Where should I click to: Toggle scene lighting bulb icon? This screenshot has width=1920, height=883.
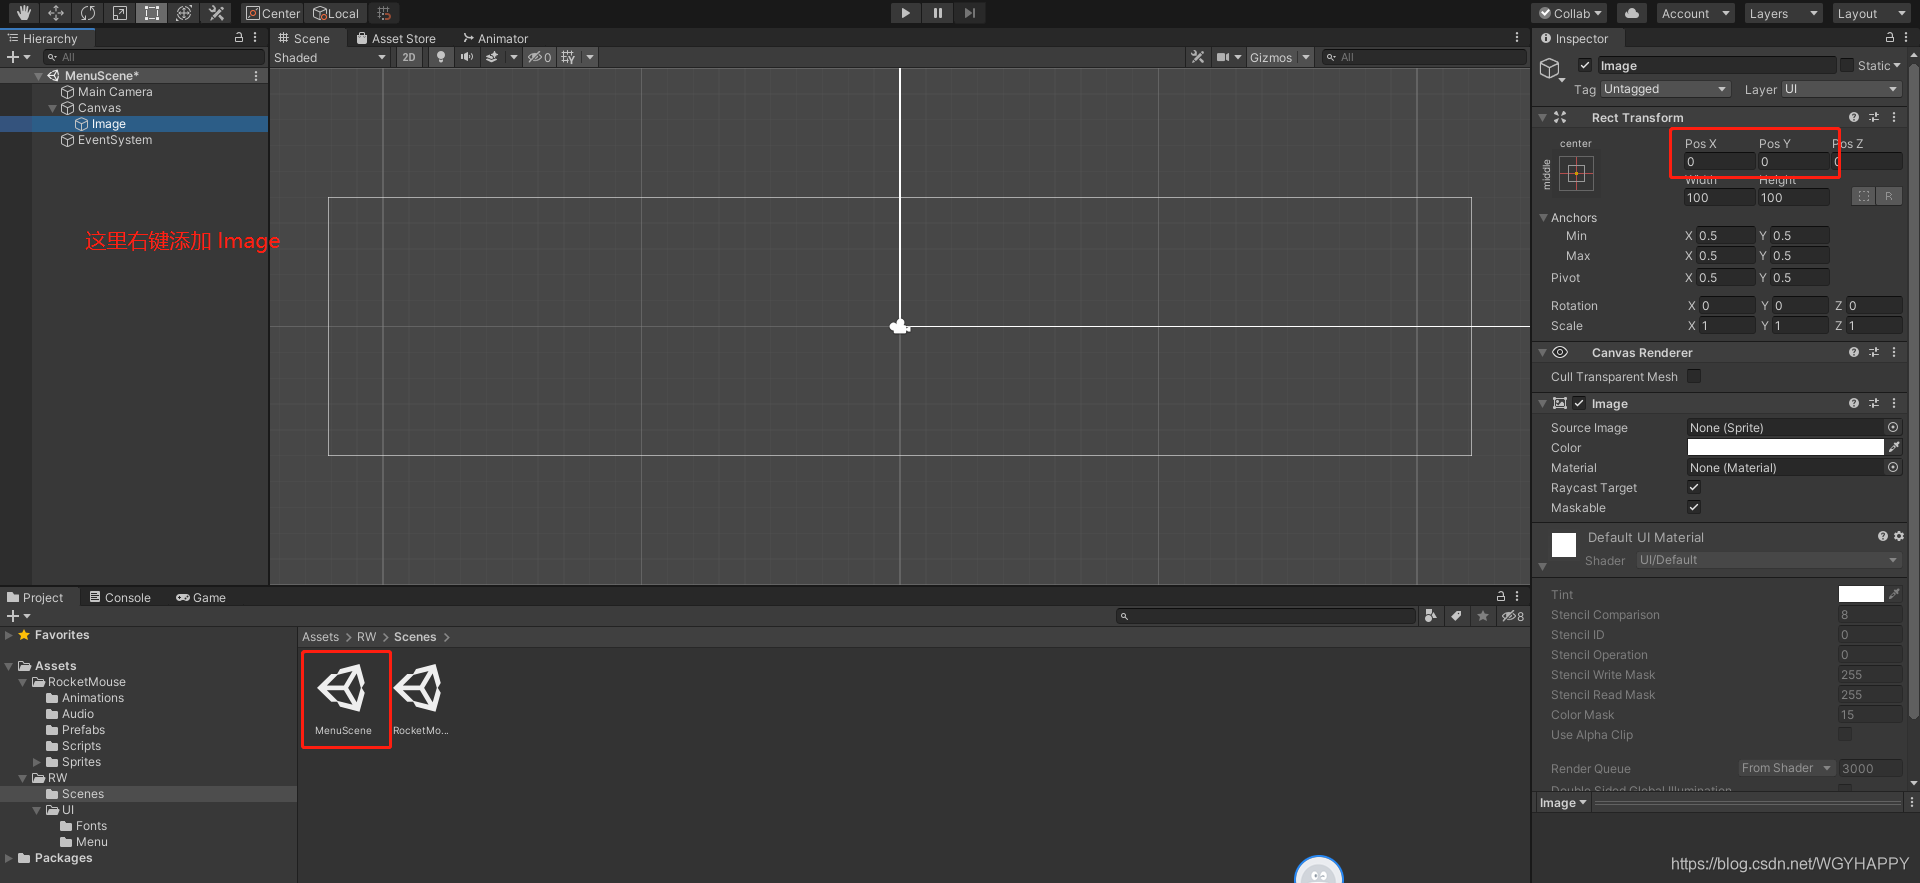pos(441,57)
